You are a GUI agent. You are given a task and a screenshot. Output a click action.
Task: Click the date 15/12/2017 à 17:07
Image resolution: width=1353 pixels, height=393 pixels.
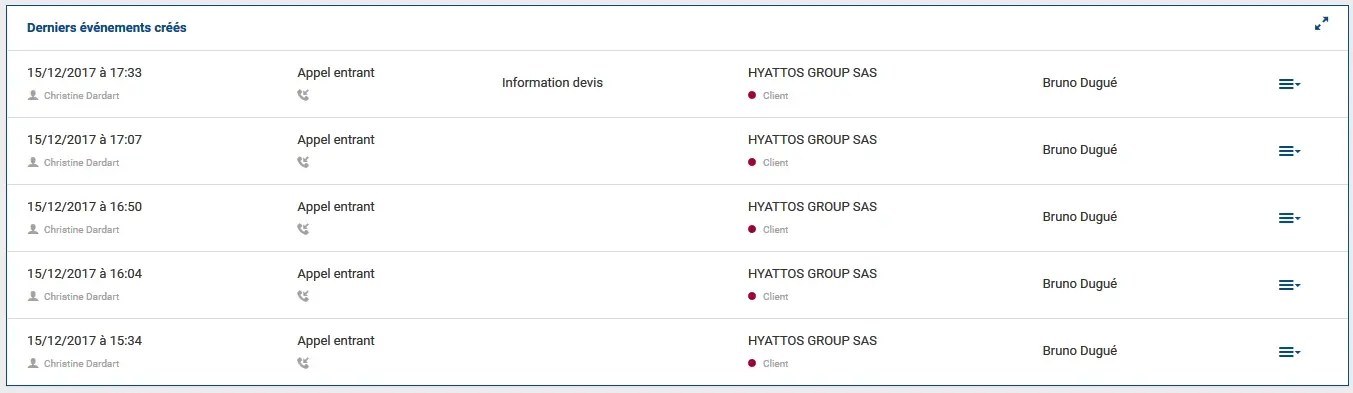point(84,140)
